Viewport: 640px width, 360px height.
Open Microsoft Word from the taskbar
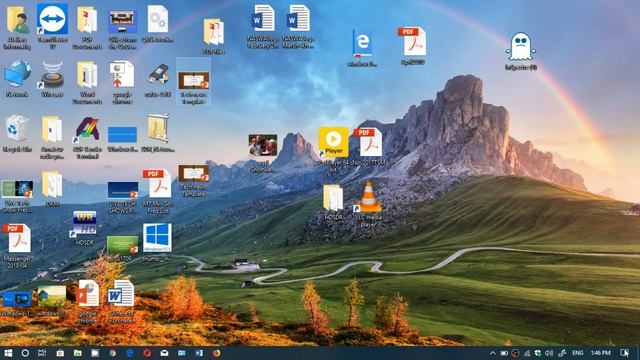199,353
